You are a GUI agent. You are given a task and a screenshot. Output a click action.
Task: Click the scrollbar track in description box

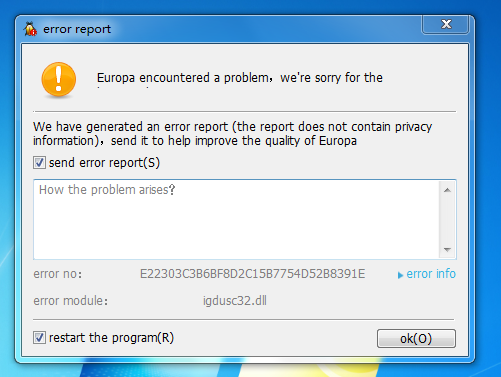coord(447,220)
